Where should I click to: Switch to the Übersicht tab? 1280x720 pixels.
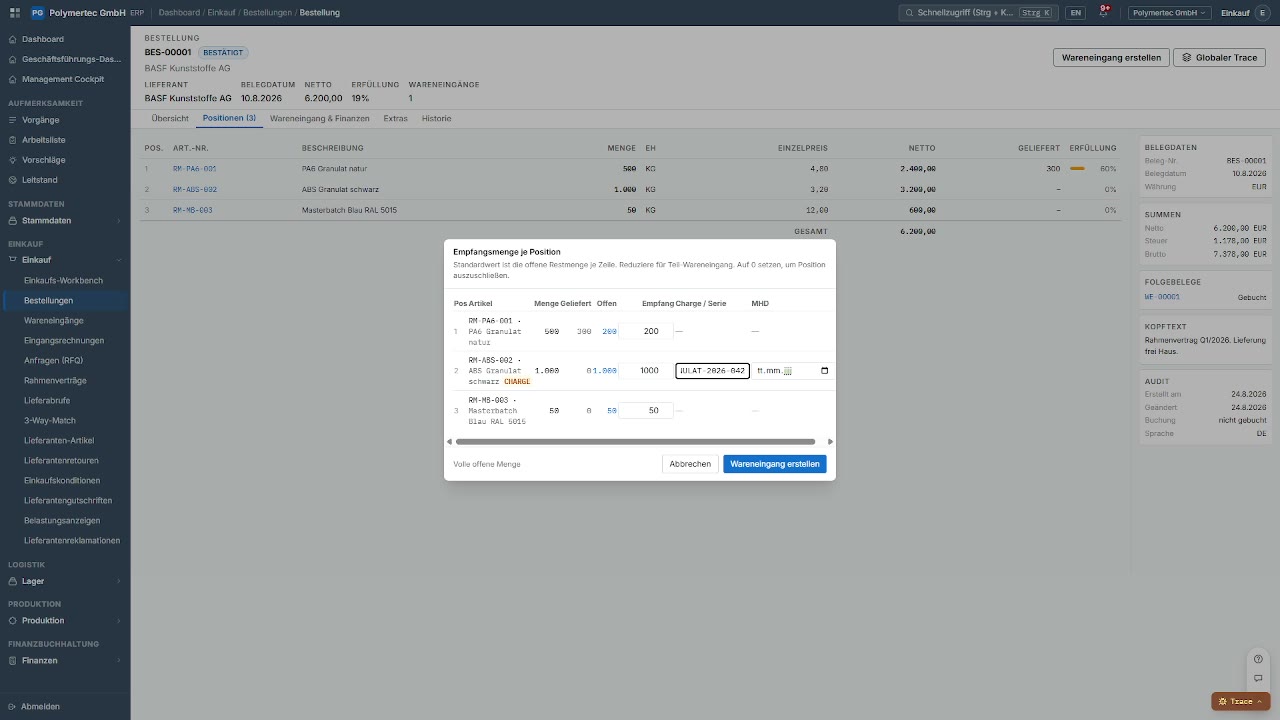(170, 118)
